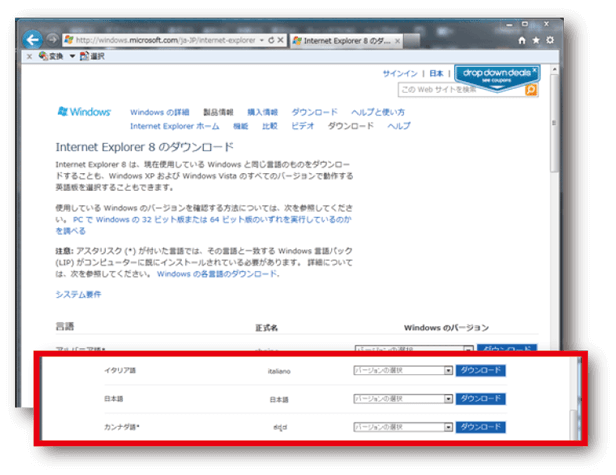Click the 日本 region link
The height and width of the screenshot is (475, 616).
click(436, 73)
